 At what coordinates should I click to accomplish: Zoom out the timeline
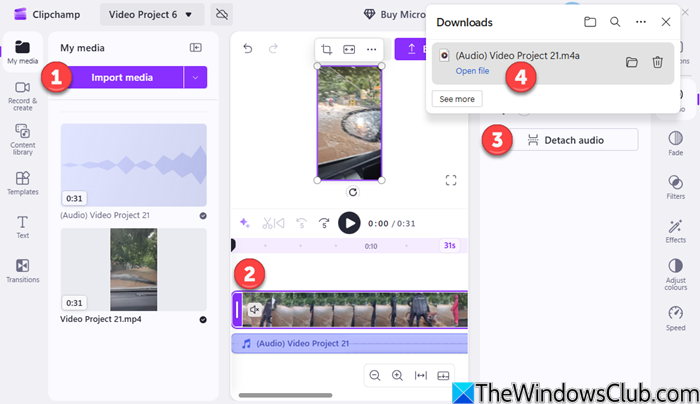click(375, 375)
